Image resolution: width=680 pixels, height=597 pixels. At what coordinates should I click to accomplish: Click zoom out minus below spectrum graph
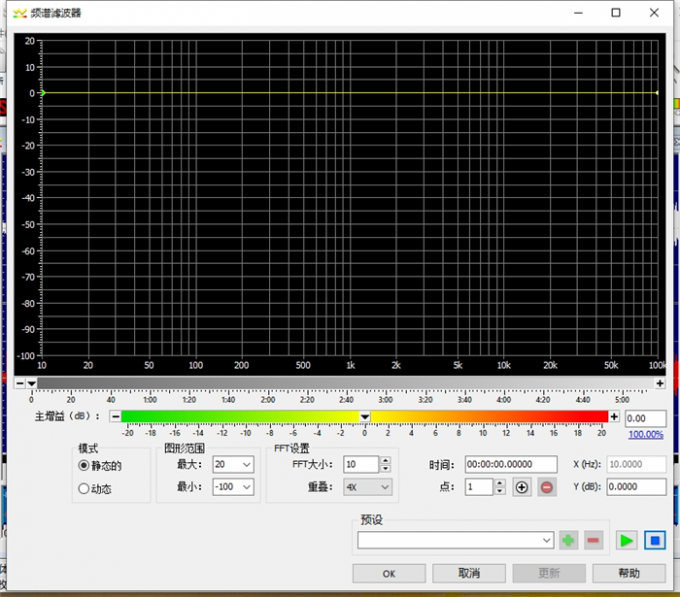20,383
